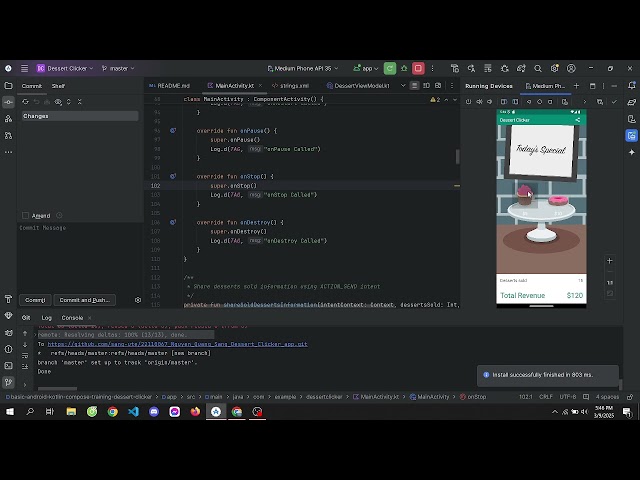
Task: Select the Shelf tab
Action: coord(58,86)
